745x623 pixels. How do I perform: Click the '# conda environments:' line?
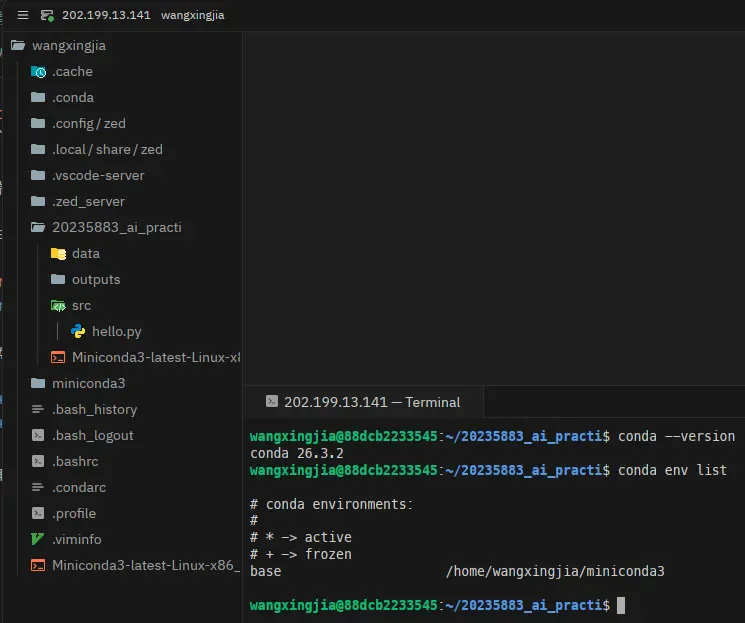click(x=332, y=504)
